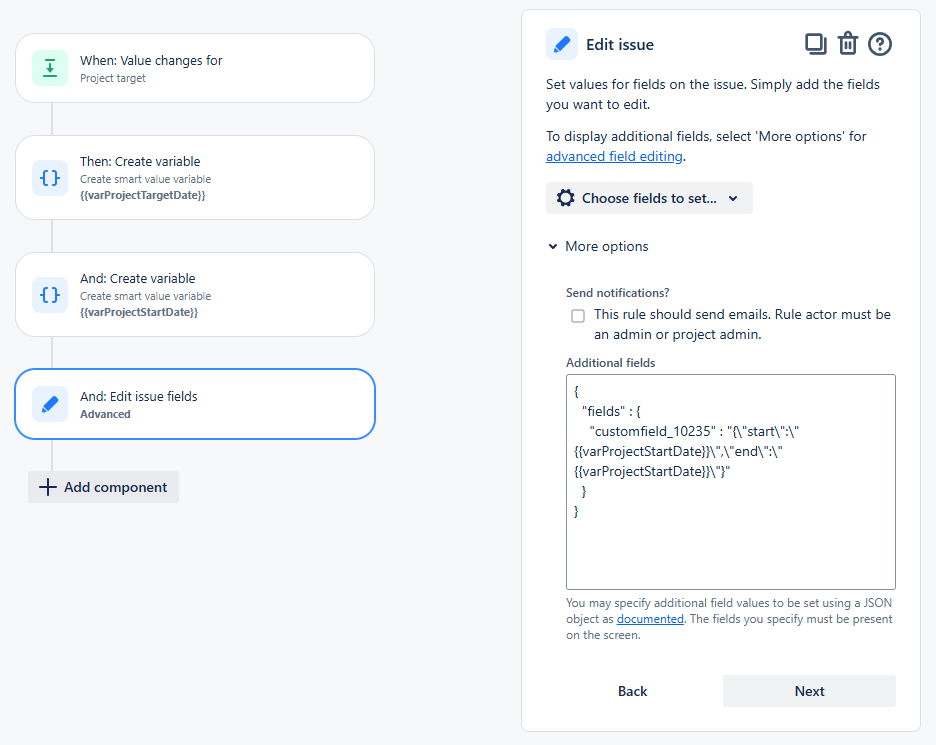The image size is (936, 745).
Task: Click the Back button
Action: (632, 691)
